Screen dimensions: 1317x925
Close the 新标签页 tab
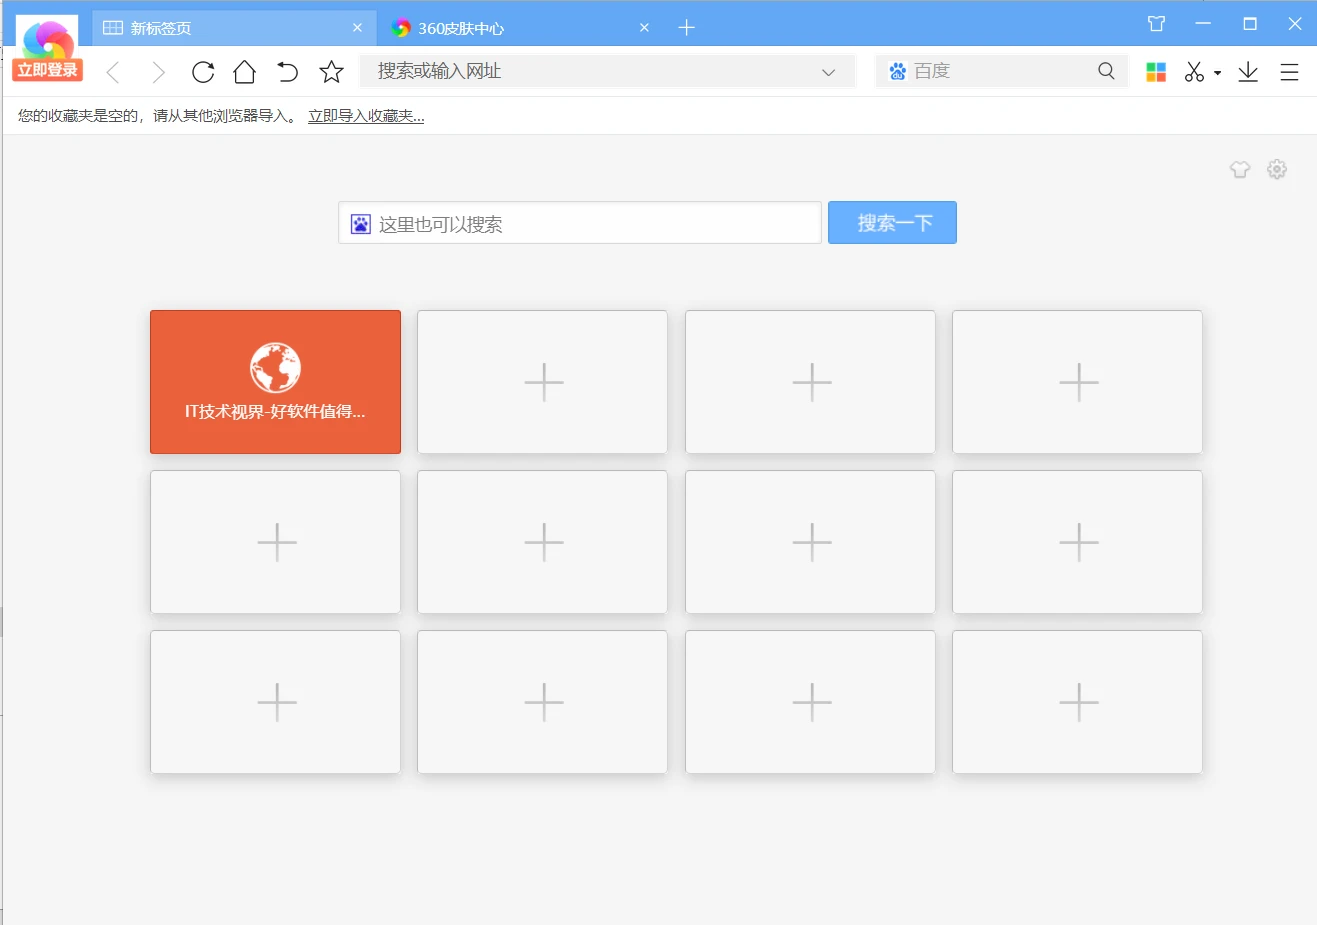[357, 28]
